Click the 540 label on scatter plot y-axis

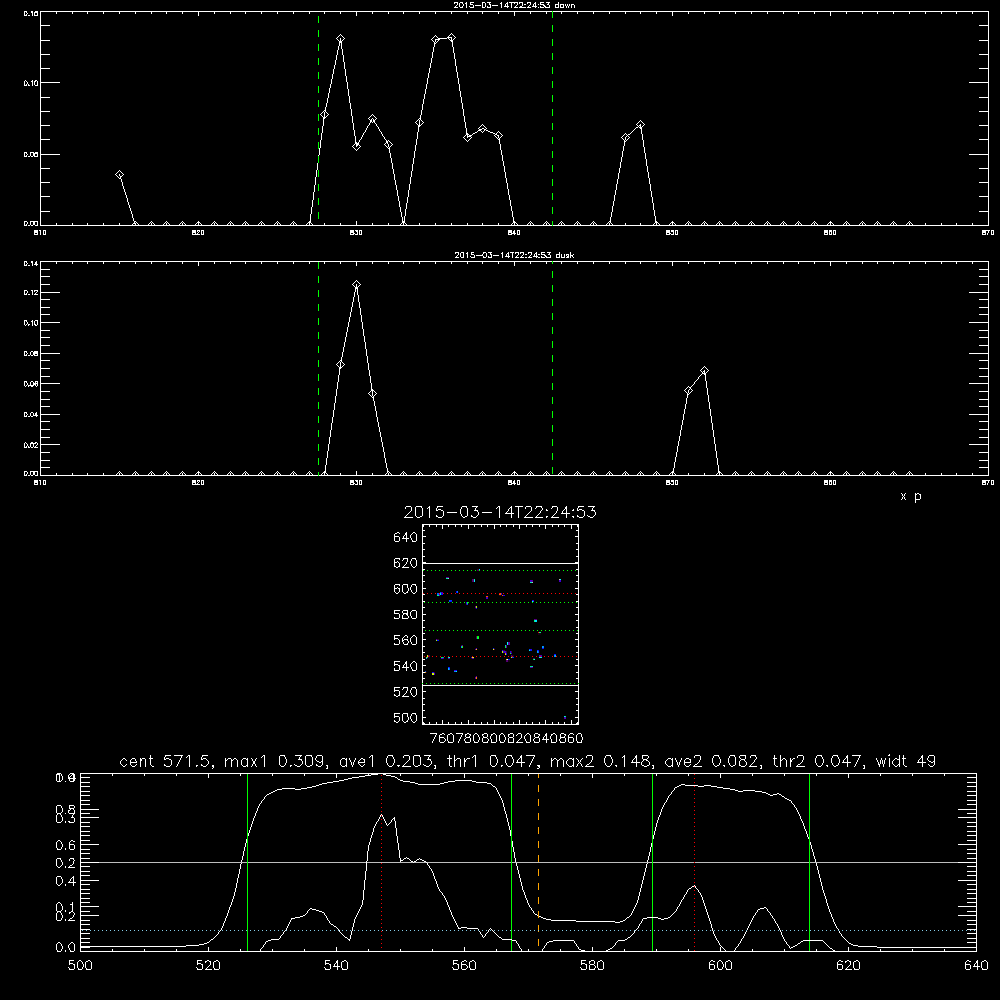[x=406, y=666]
